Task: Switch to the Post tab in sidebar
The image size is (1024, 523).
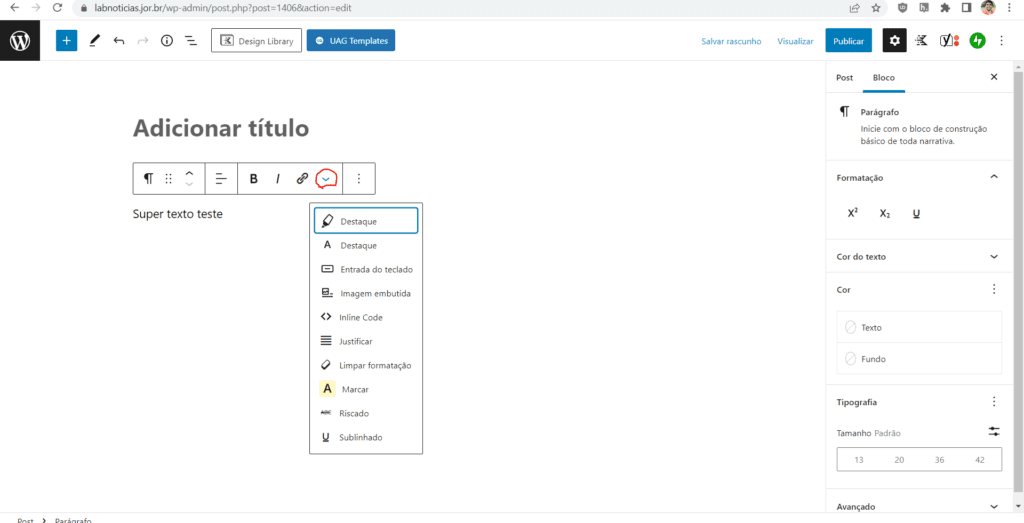Action: 844,77
